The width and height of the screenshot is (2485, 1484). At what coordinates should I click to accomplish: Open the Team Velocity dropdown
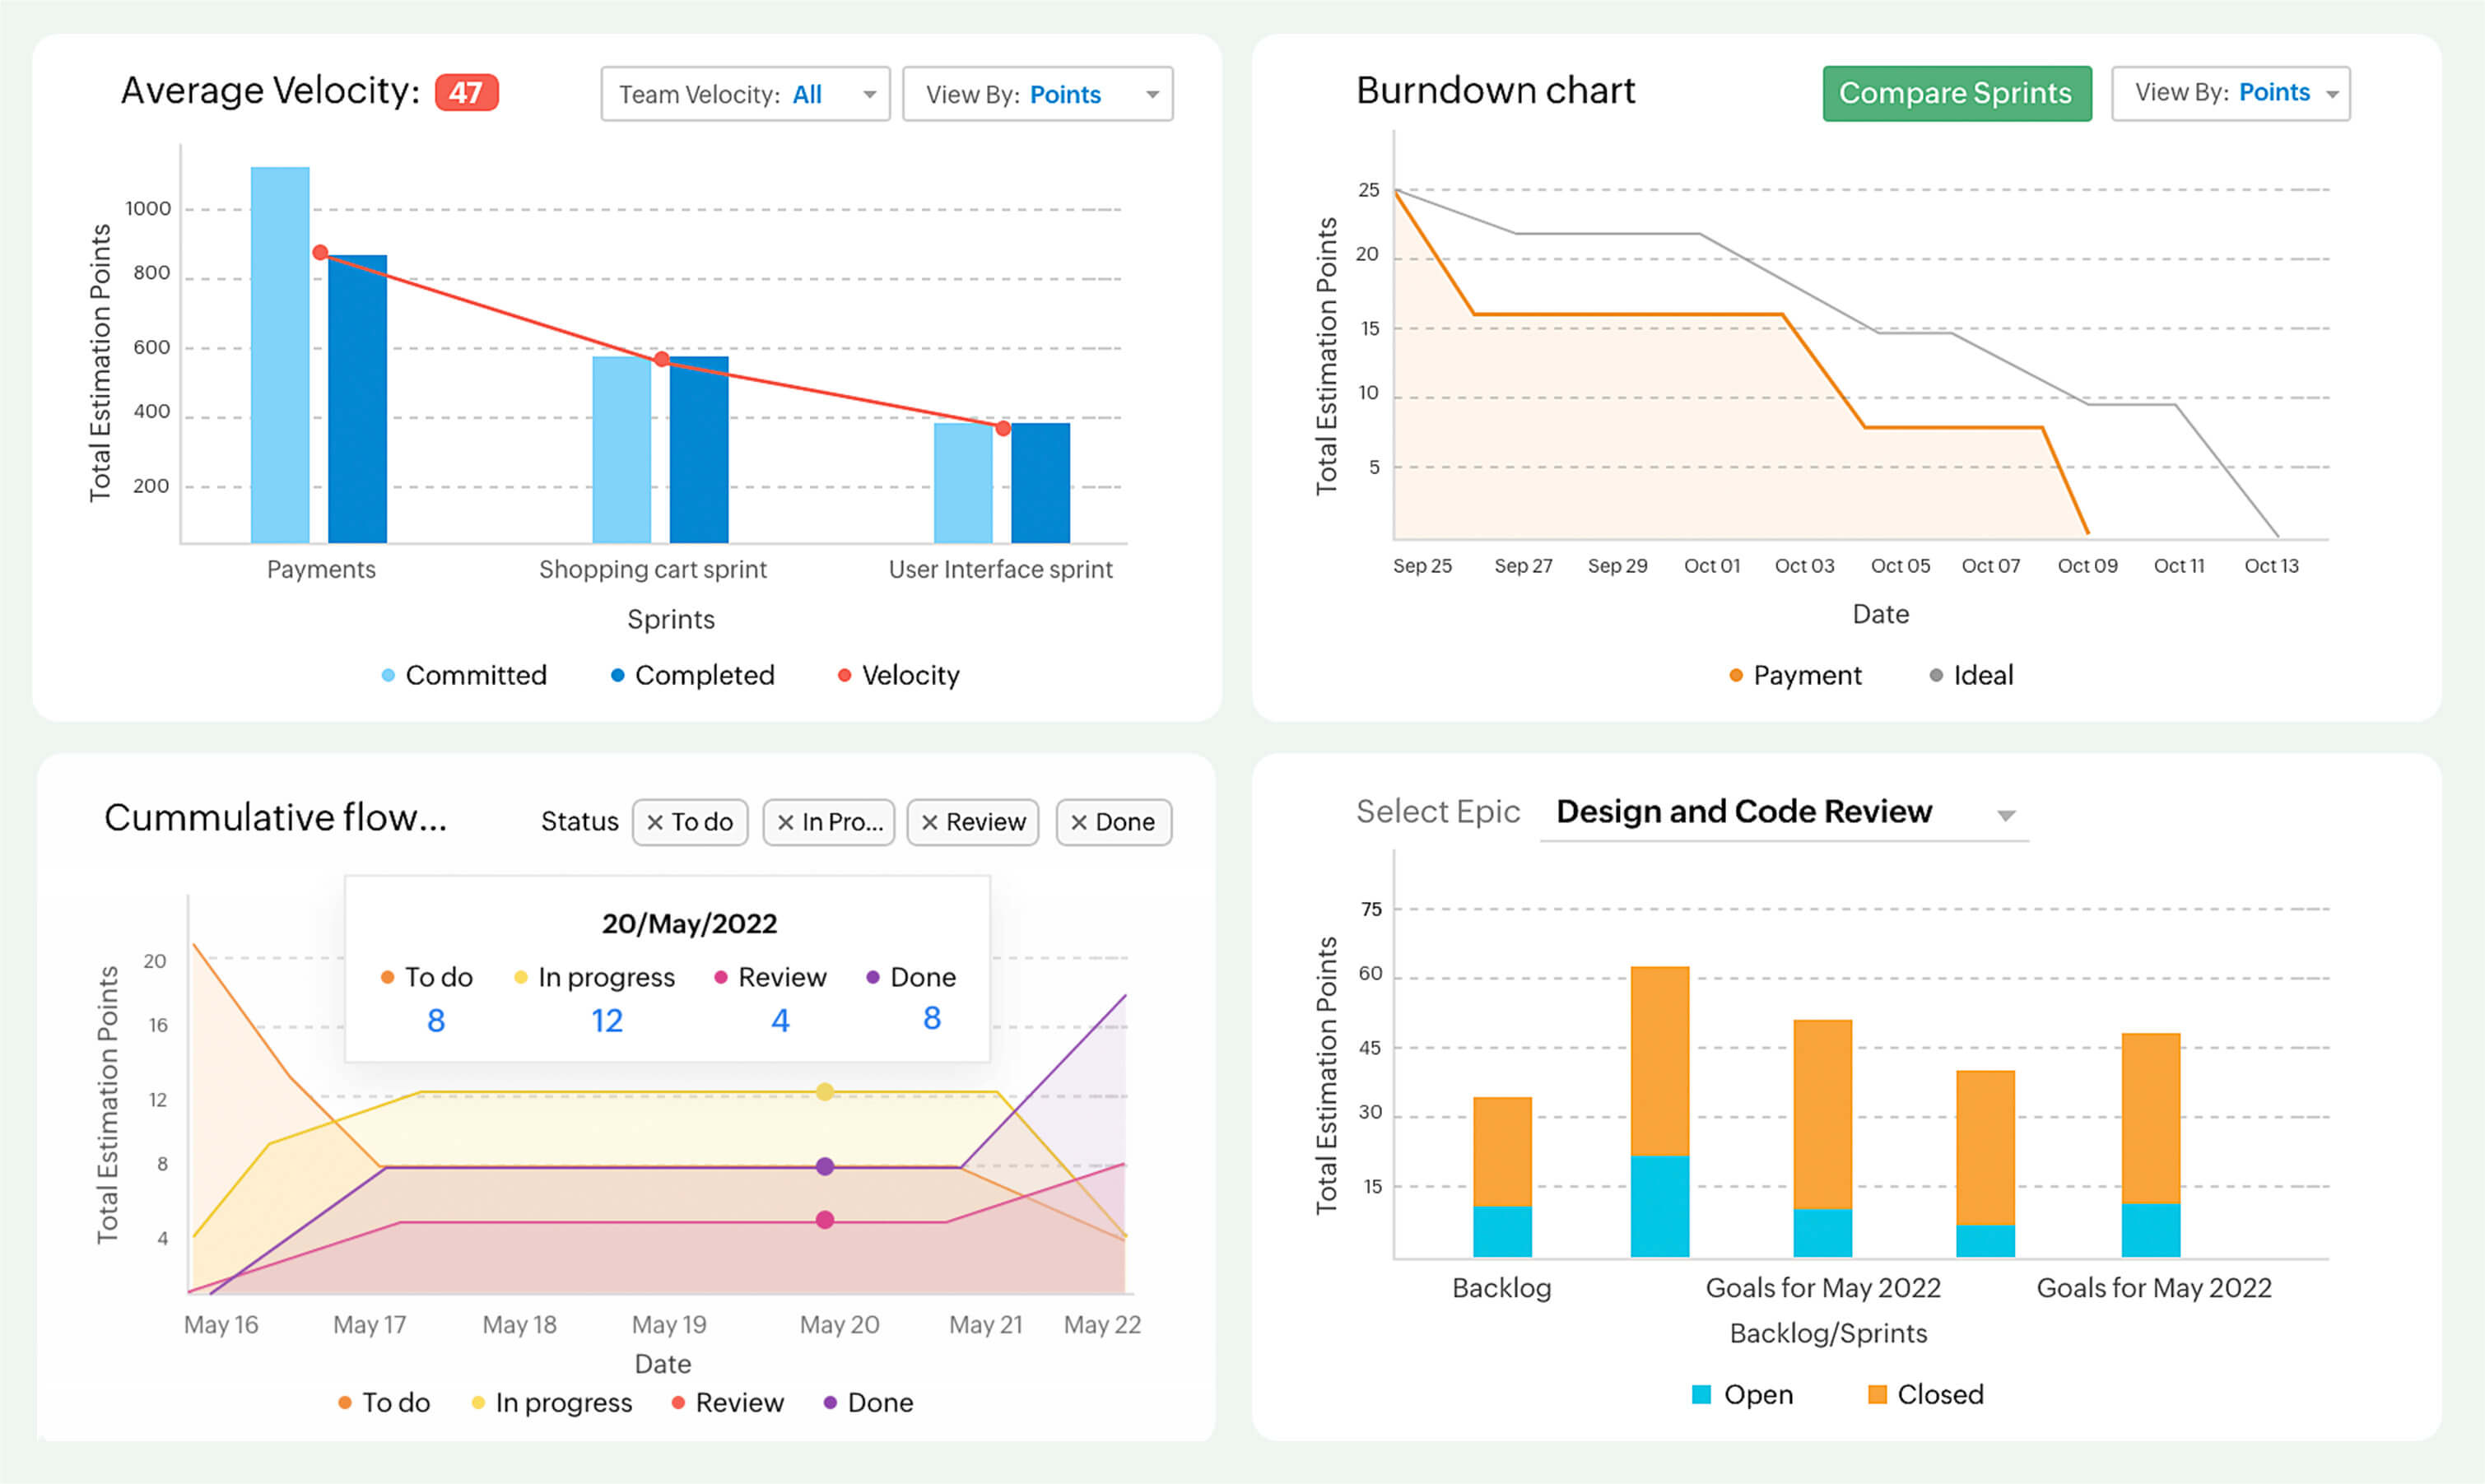tap(746, 93)
